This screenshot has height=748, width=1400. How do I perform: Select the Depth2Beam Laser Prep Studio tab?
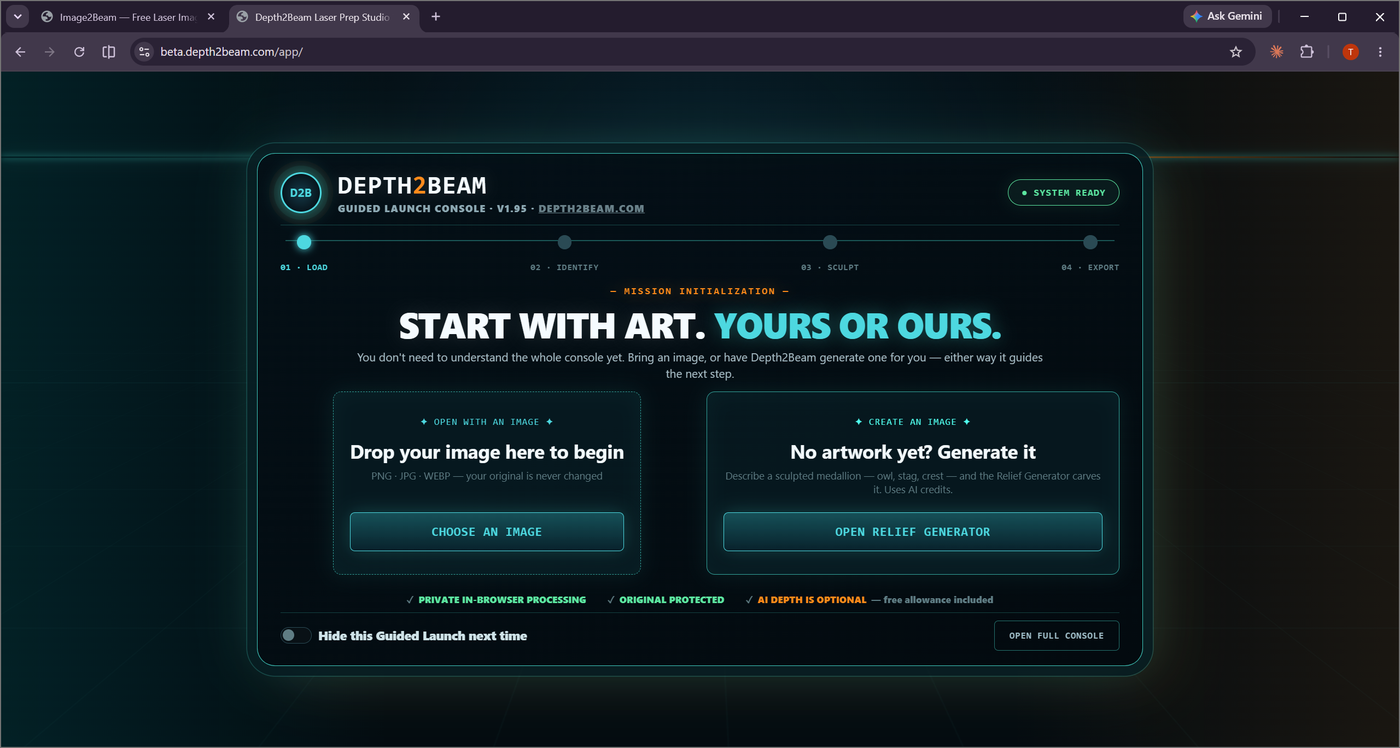[x=325, y=17]
